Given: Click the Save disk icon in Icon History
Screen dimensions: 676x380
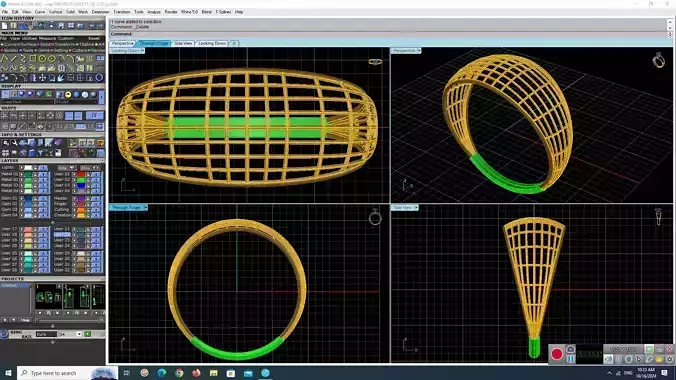Looking at the screenshot, I should coord(61,26).
